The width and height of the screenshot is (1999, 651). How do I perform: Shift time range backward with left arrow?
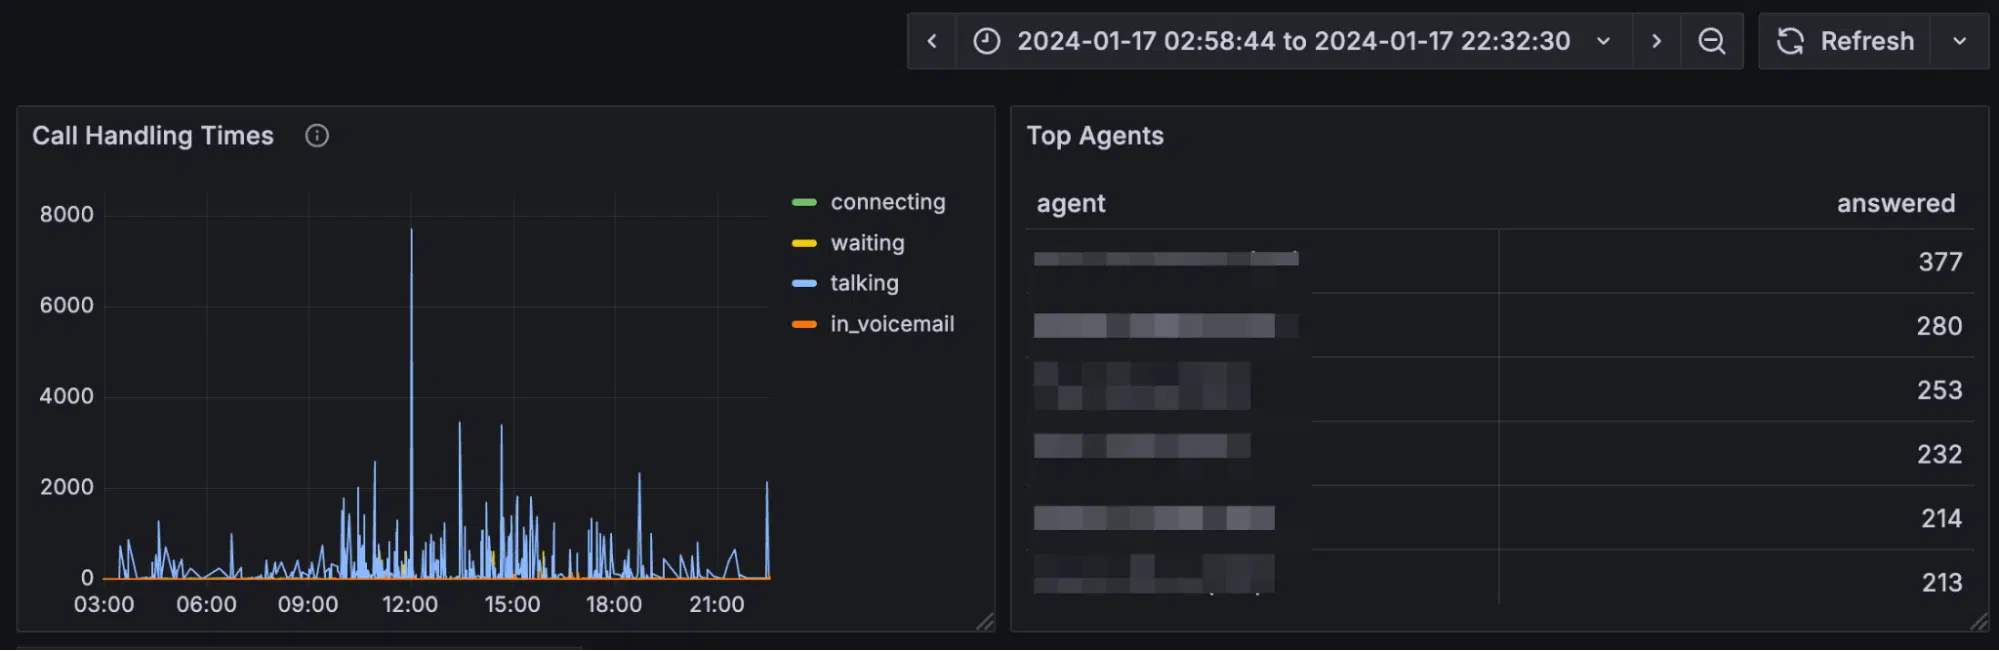coord(932,41)
